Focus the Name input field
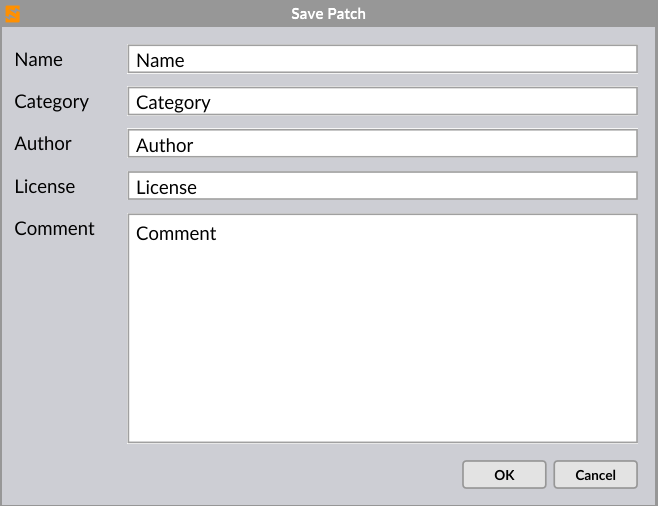 coord(382,60)
